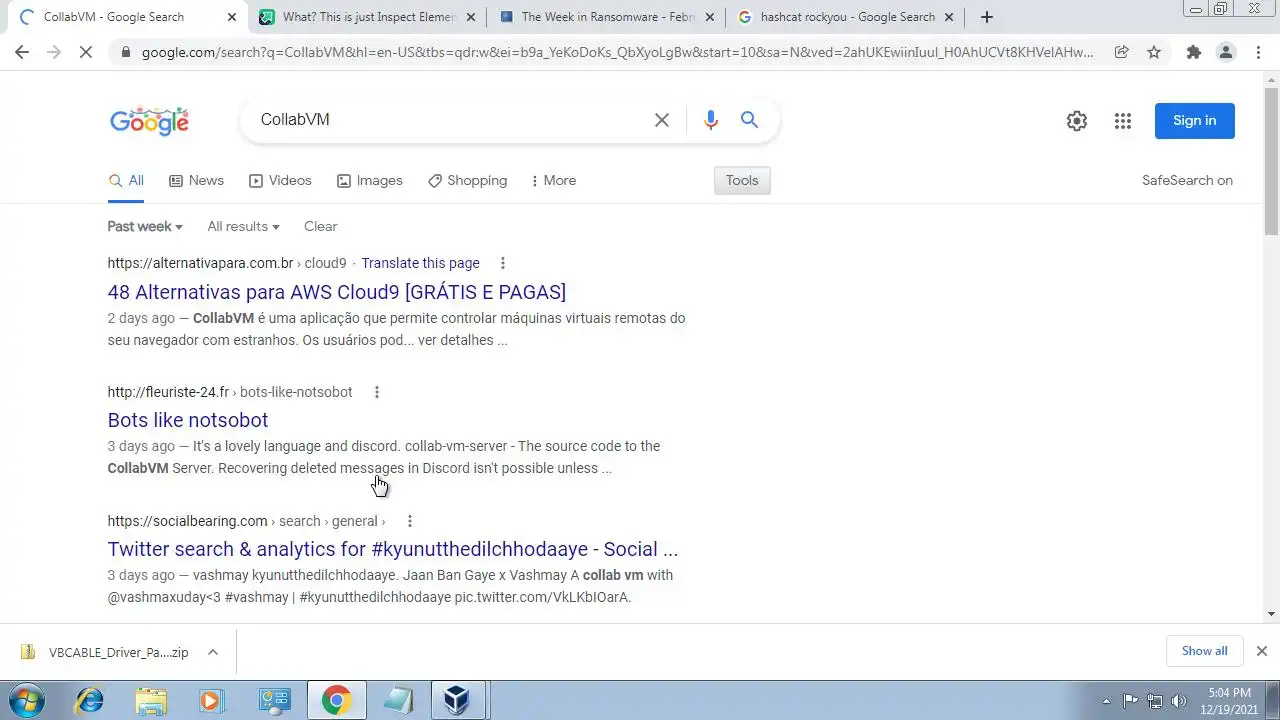This screenshot has width=1280, height=720.
Task: Open the site info lock icon
Action: (x=124, y=52)
